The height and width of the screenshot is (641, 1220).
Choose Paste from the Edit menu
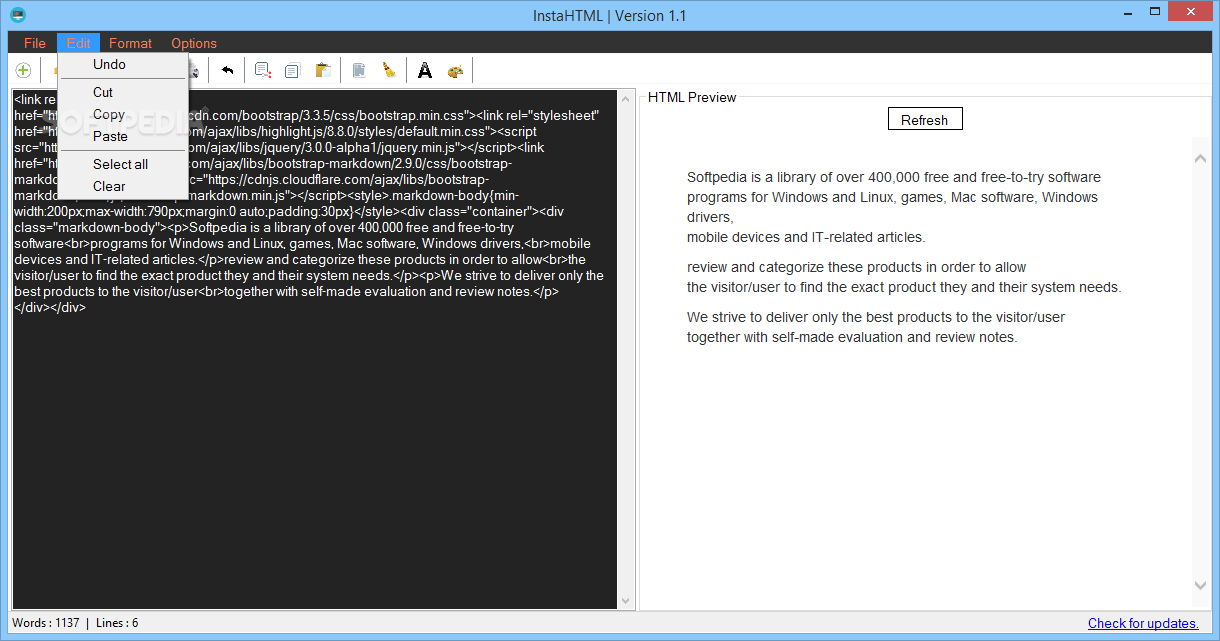(x=123, y=136)
